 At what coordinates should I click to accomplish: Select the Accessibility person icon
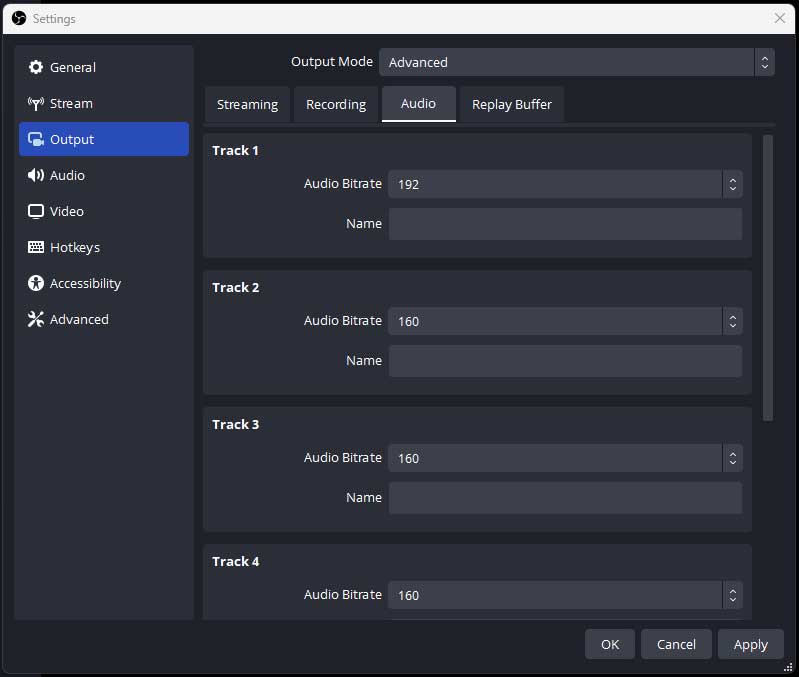36,283
